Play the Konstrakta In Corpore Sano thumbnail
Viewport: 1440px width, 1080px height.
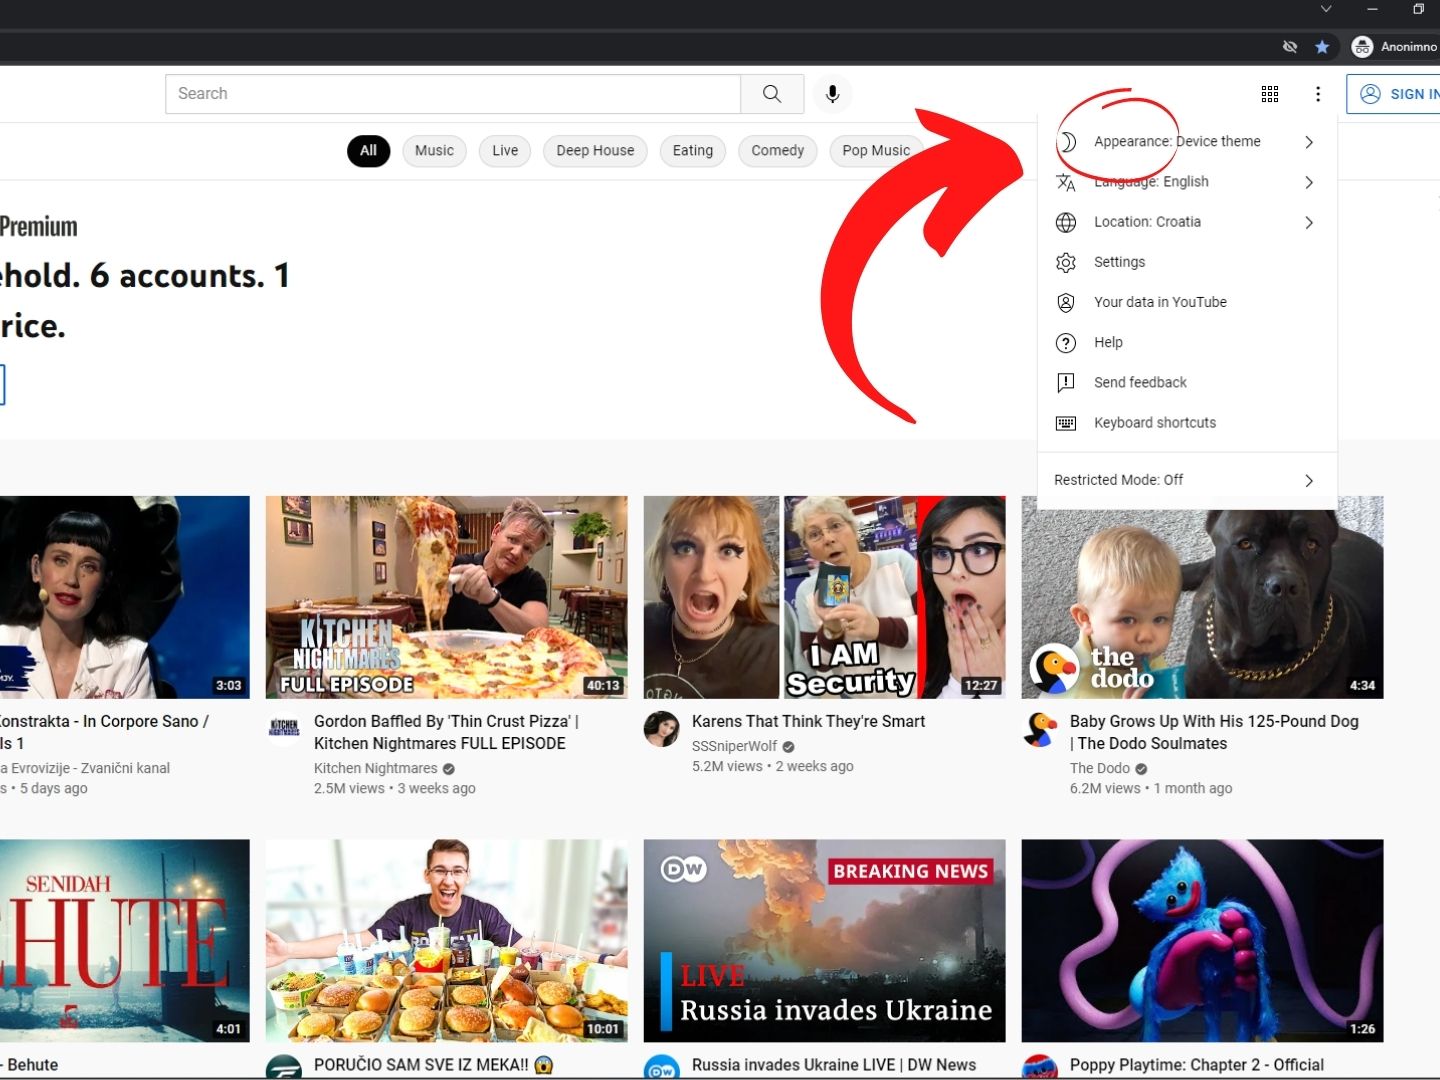click(x=124, y=597)
